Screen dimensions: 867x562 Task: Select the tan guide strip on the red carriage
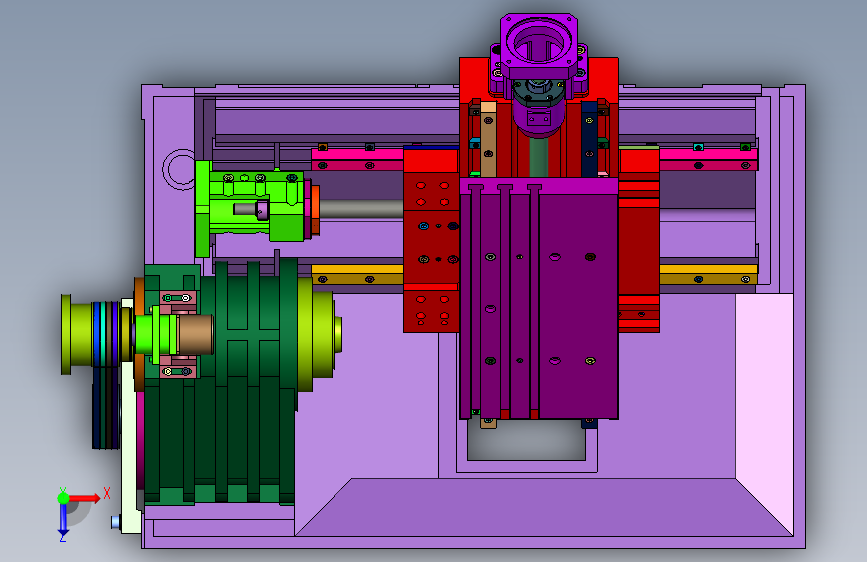[488, 139]
